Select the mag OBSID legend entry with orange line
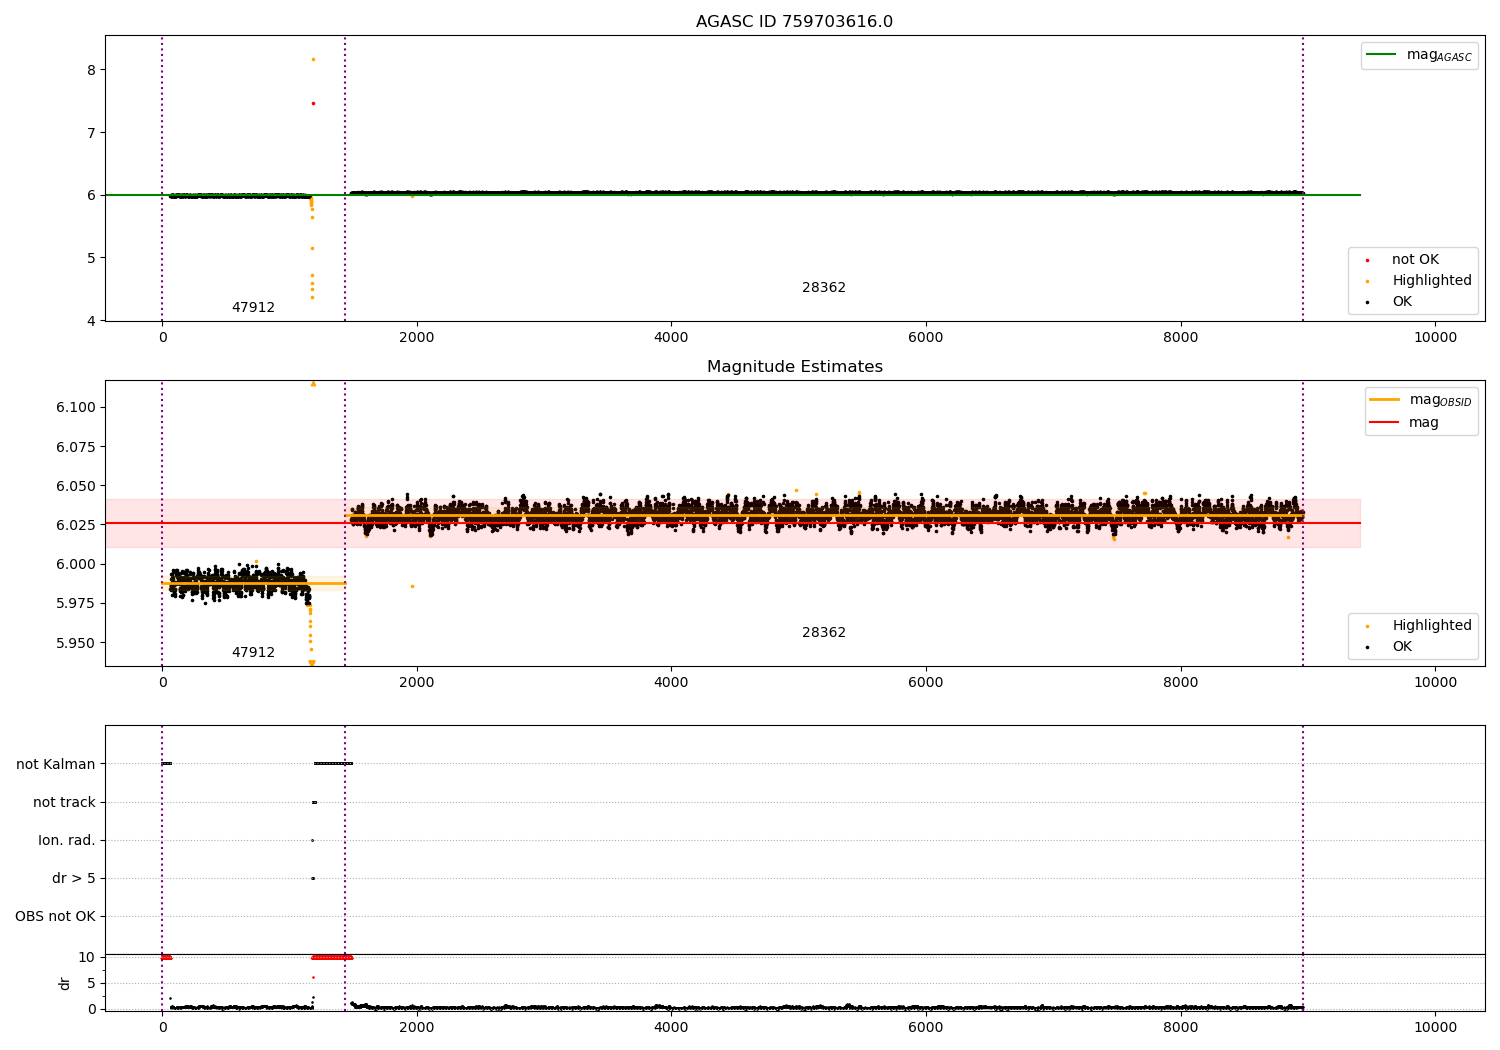The image size is (1500, 1050). (1420, 400)
